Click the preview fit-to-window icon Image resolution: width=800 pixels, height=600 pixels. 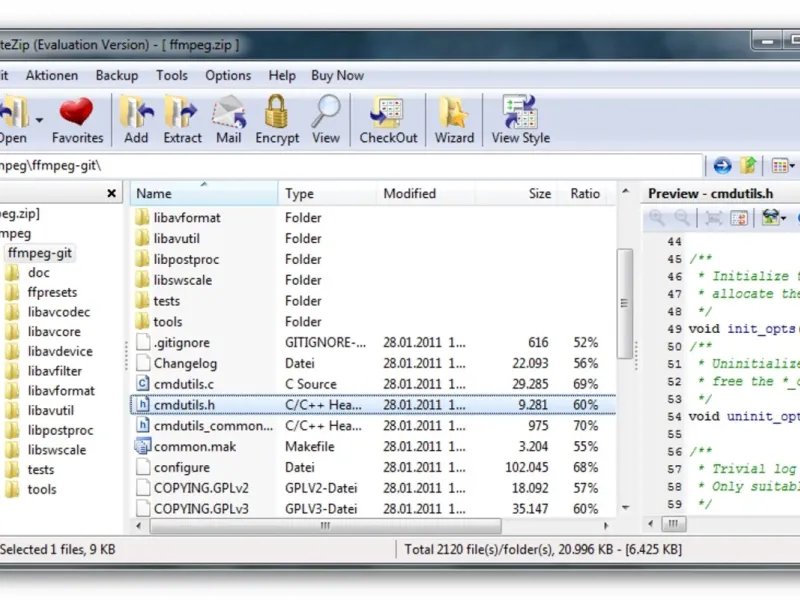point(713,218)
